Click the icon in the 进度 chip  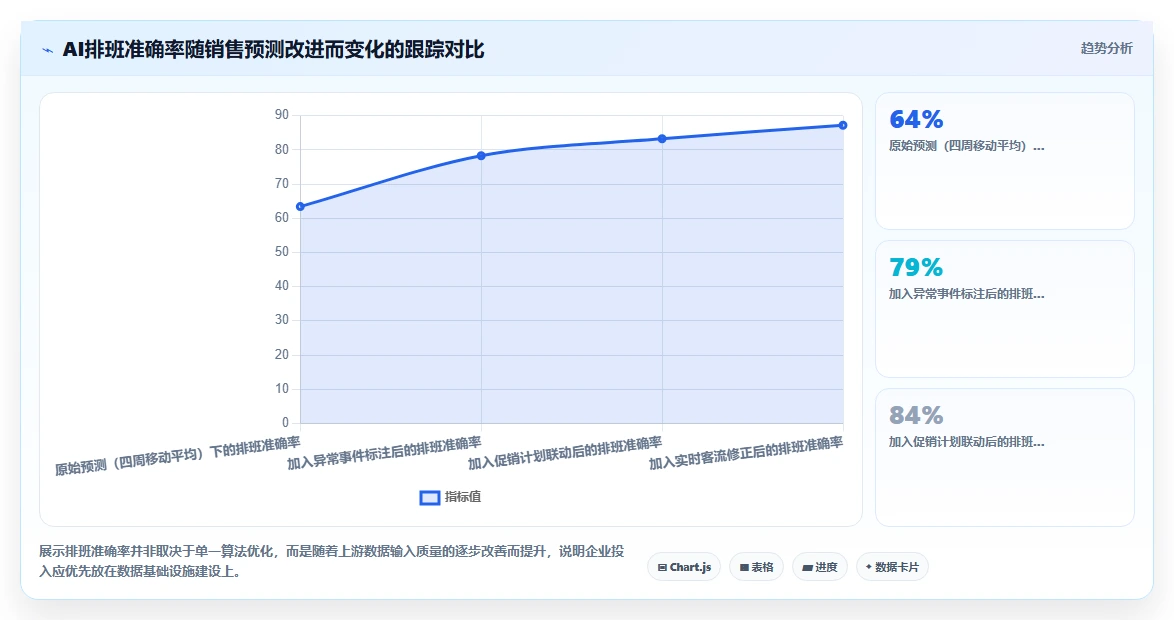click(x=807, y=568)
